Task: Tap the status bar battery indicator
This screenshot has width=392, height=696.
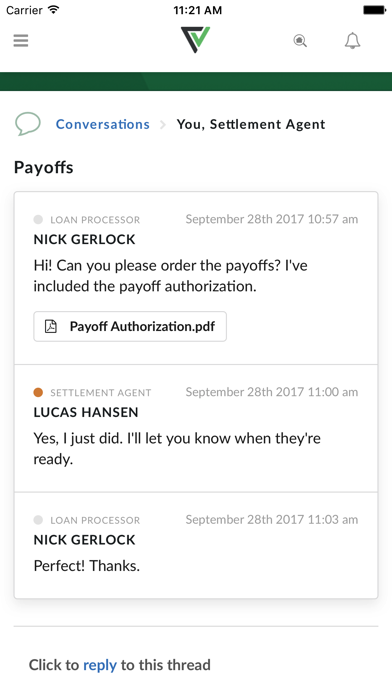Action: [x=374, y=10]
